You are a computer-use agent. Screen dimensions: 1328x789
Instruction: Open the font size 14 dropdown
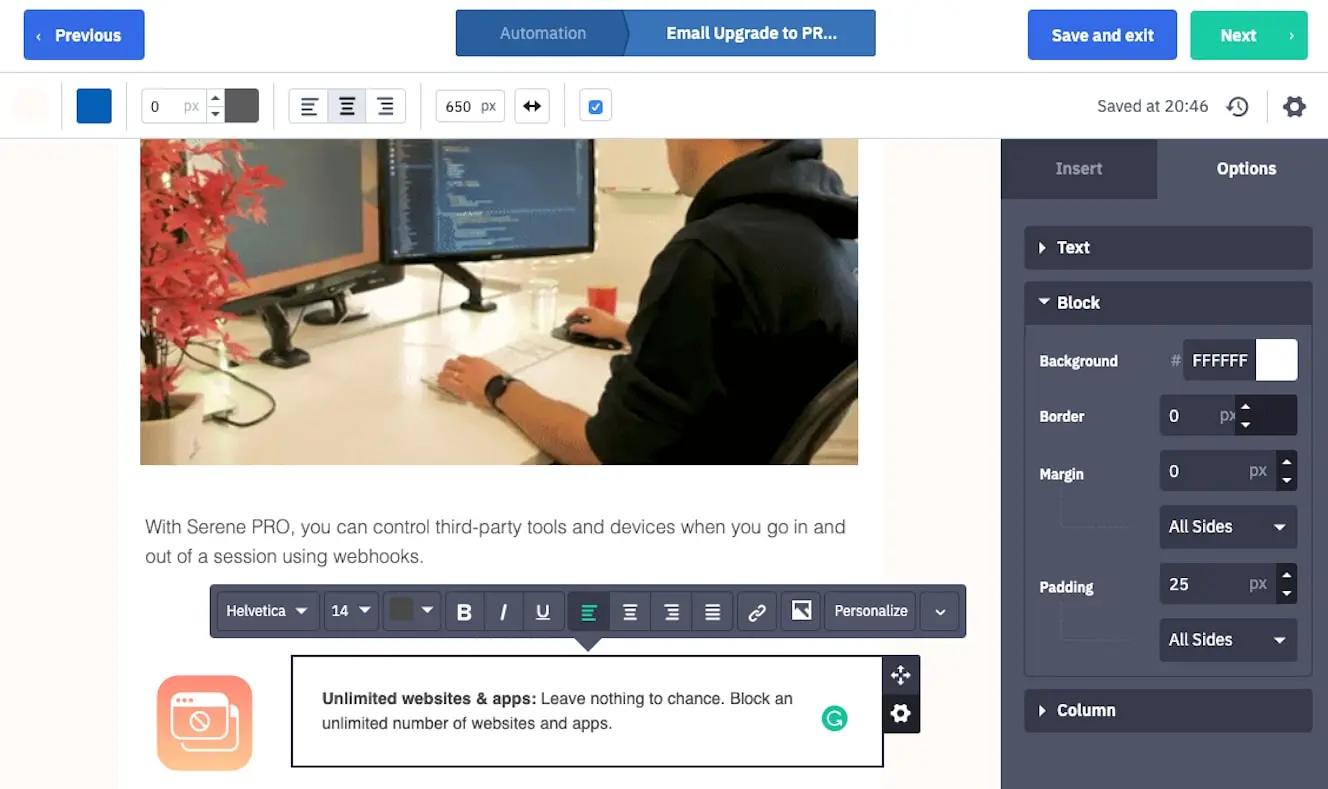pyautogui.click(x=350, y=611)
